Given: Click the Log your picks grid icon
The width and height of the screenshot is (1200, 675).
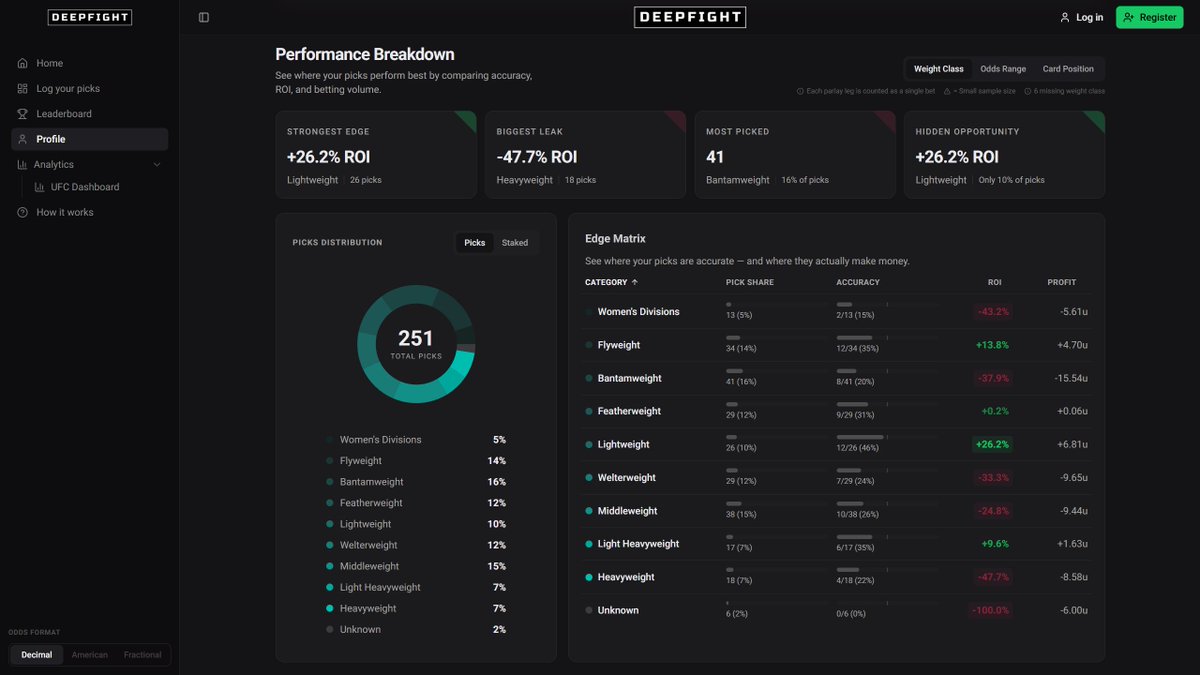Looking at the screenshot, I should 22,88.
